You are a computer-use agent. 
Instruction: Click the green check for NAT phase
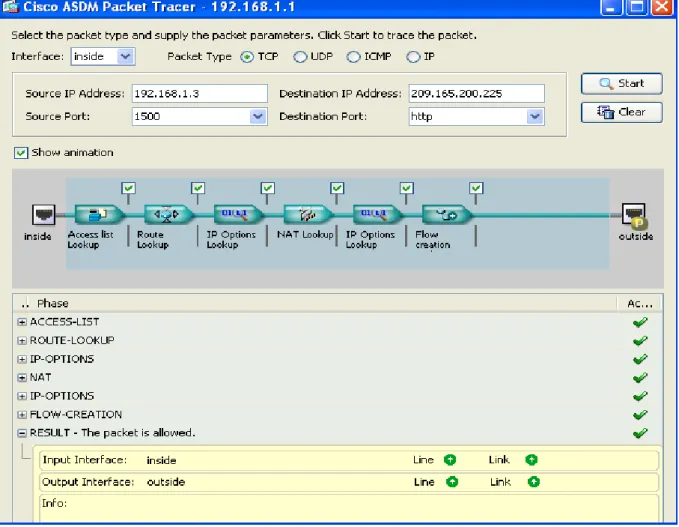[x=640, y=378]
